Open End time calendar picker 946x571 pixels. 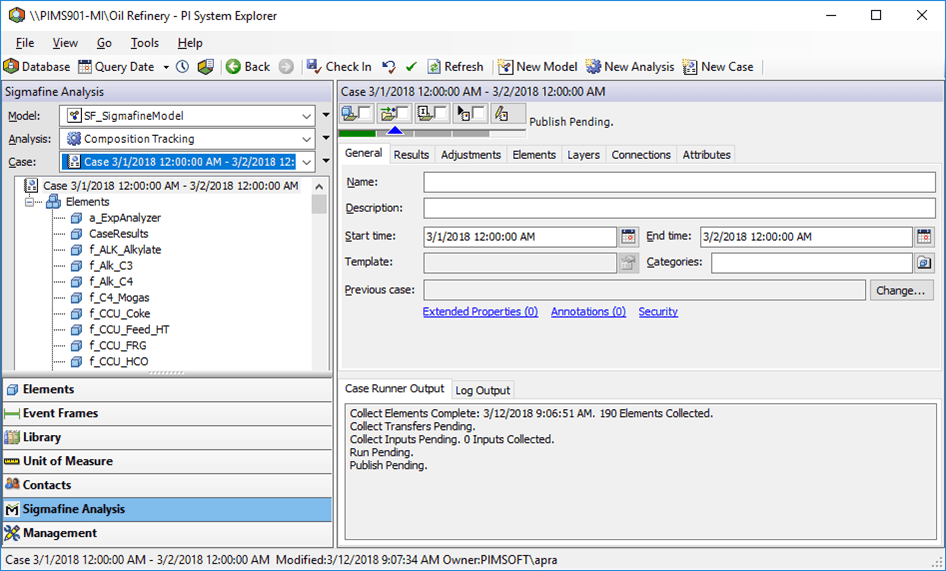point(924,237)
